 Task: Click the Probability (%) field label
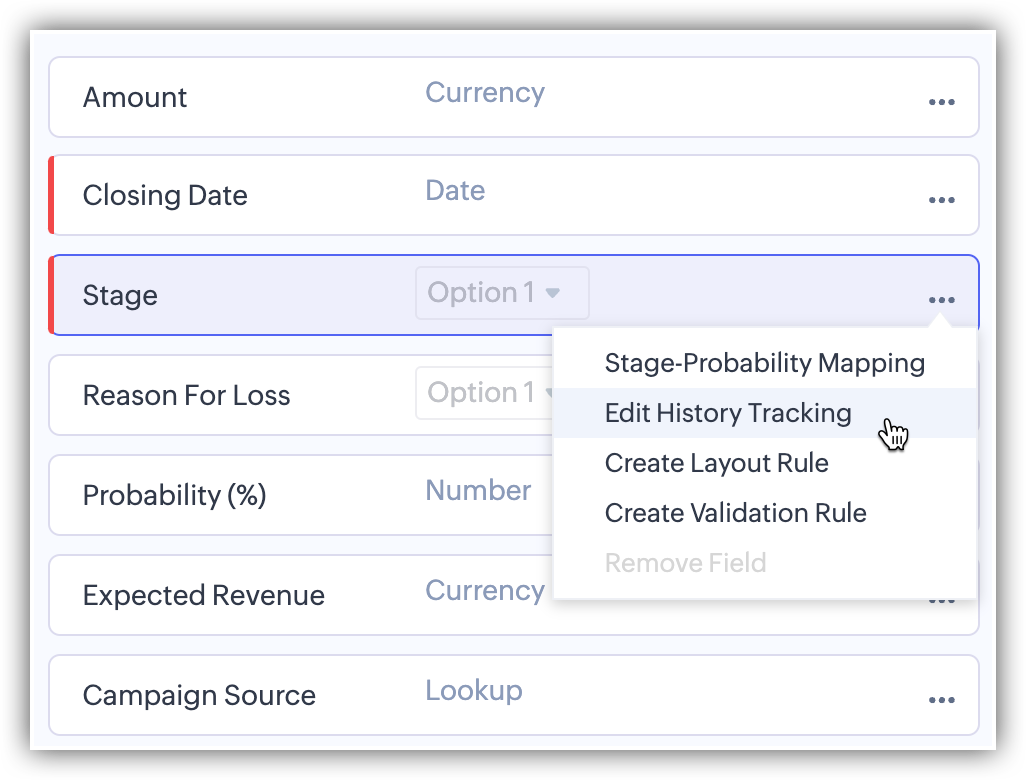point(174,495)
